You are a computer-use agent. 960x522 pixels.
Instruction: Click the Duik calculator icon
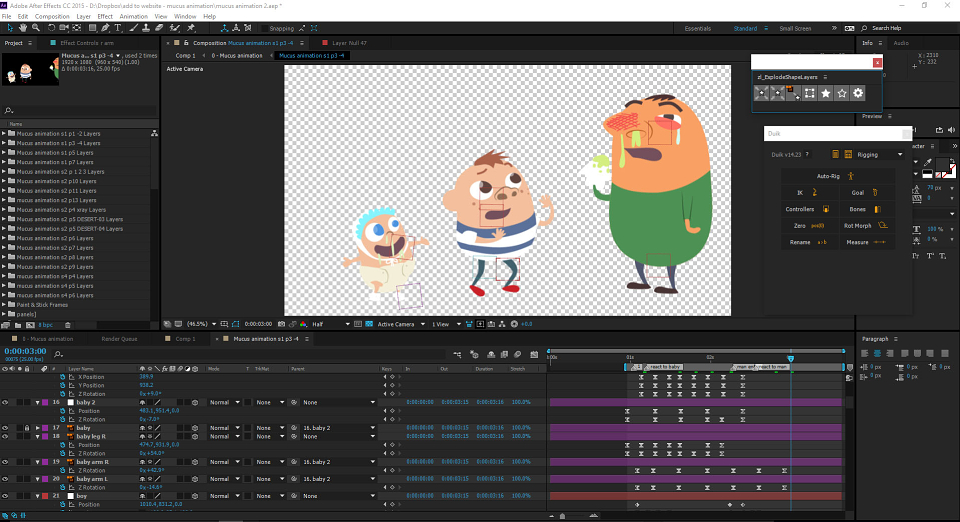point(836,154)
